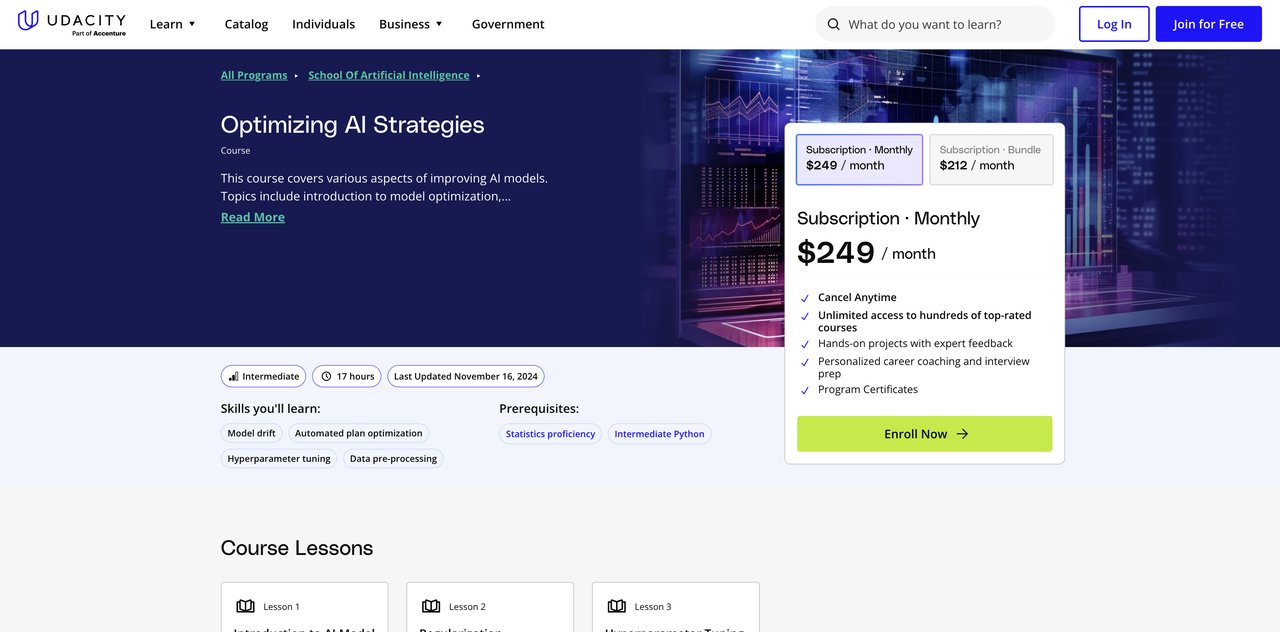
Task: Open School Of Artificial Intelligence breadcrumb link
Action: pyautogui.click(x=389, y=75)
